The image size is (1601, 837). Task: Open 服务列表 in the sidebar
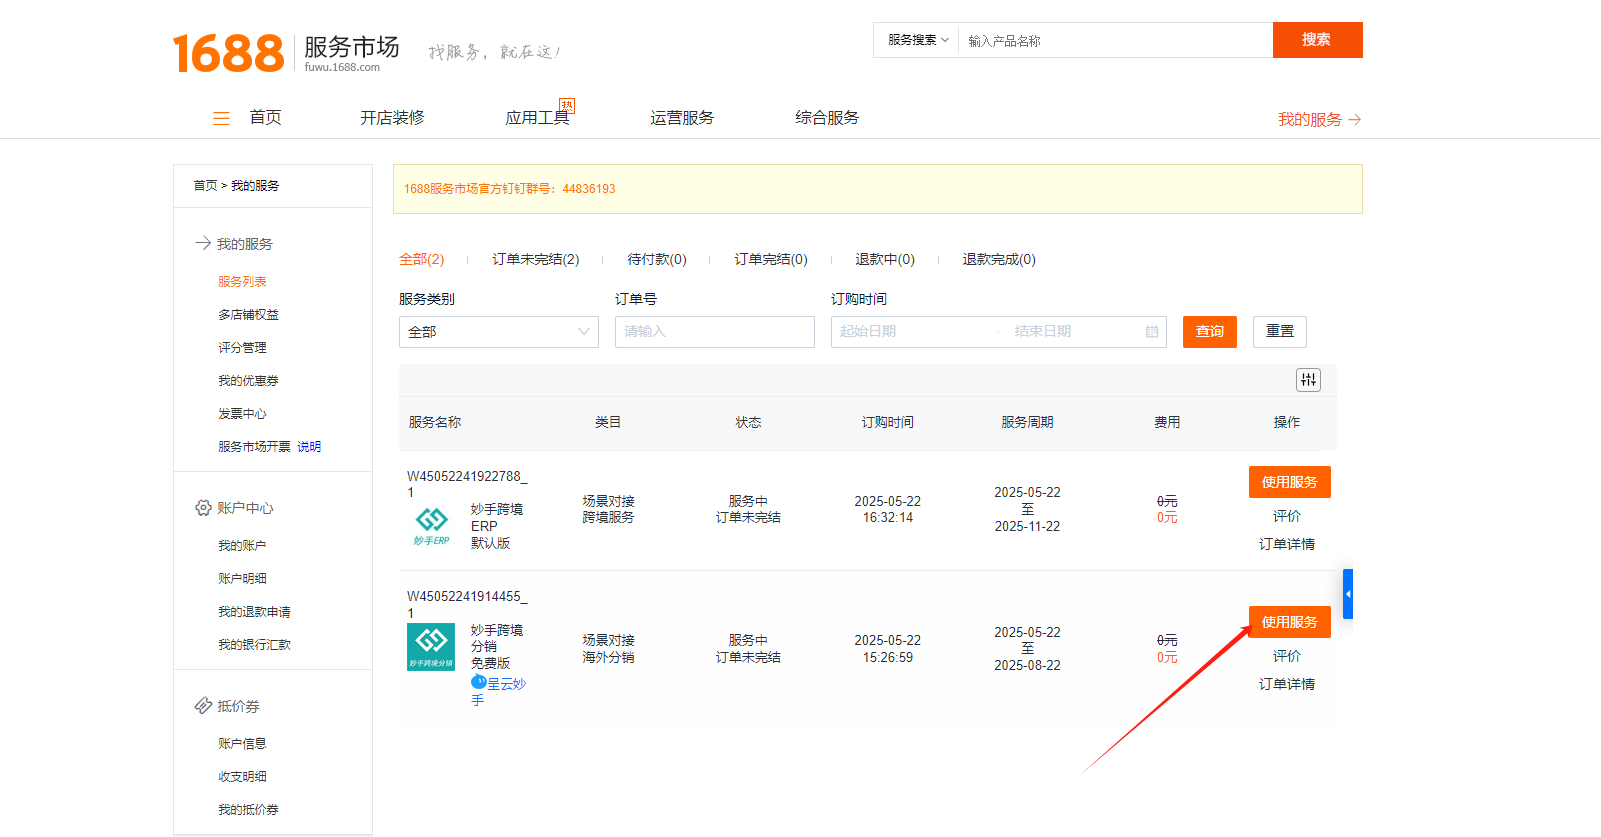[x=242, y=282]
